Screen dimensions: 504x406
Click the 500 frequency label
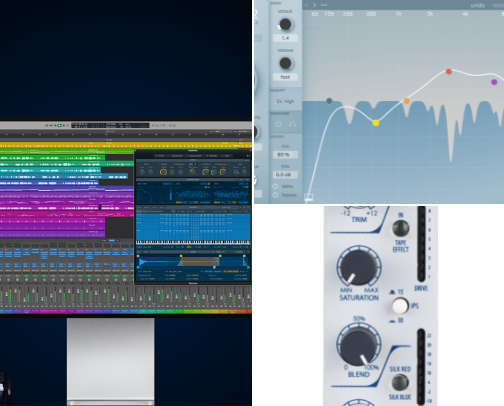point(371,14)
